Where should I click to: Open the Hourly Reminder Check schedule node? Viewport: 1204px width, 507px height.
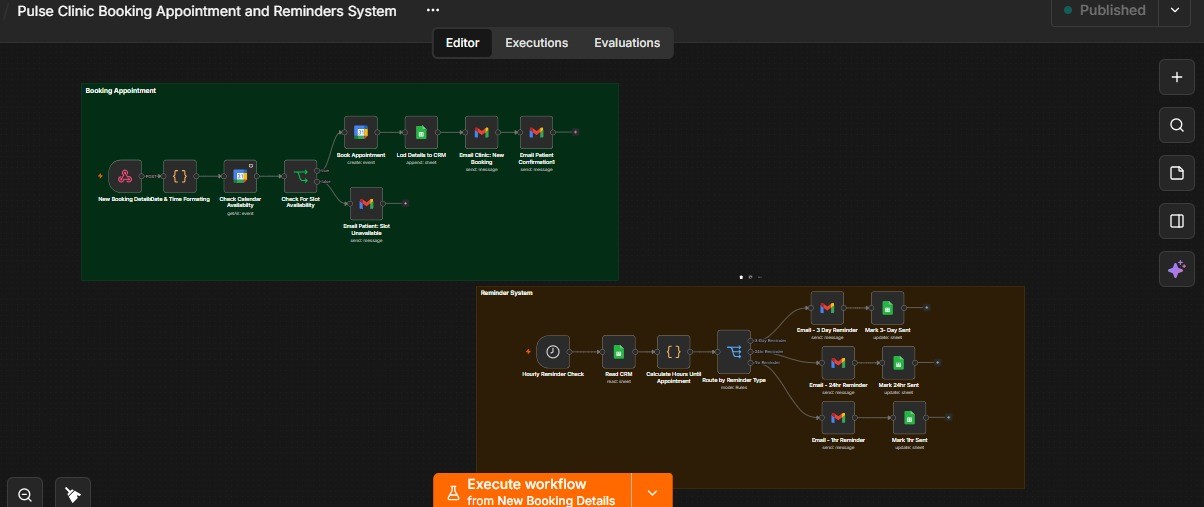point(553,351)
